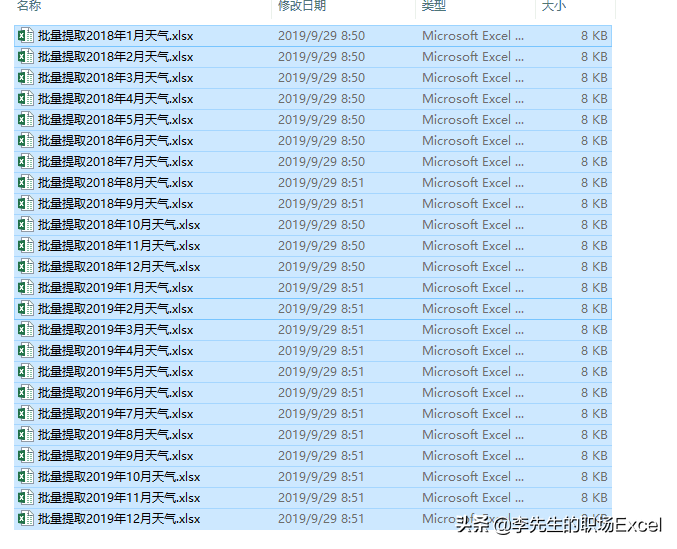Select file name 批量提取2019年2月天气.xlsx
The image size is (677, 549).
pyautogui.click(x=115, y=309)
